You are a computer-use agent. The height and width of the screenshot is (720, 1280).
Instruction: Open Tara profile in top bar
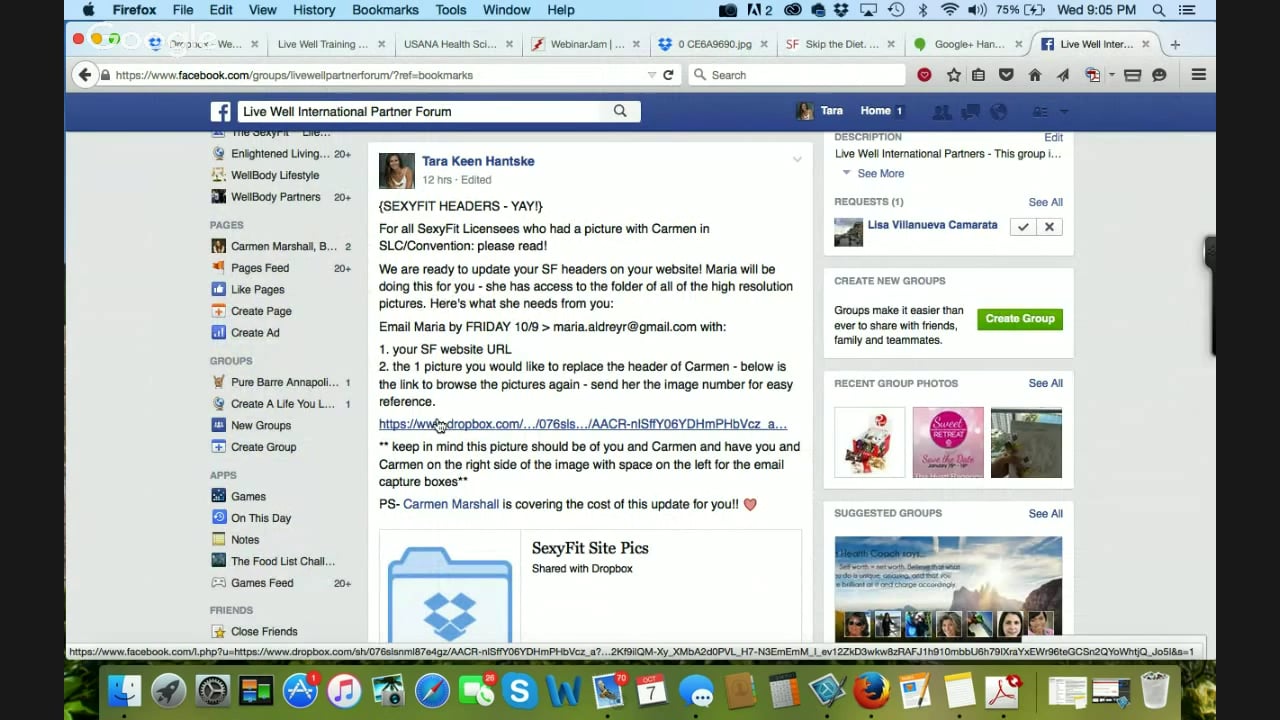click(x=820, y=111)
